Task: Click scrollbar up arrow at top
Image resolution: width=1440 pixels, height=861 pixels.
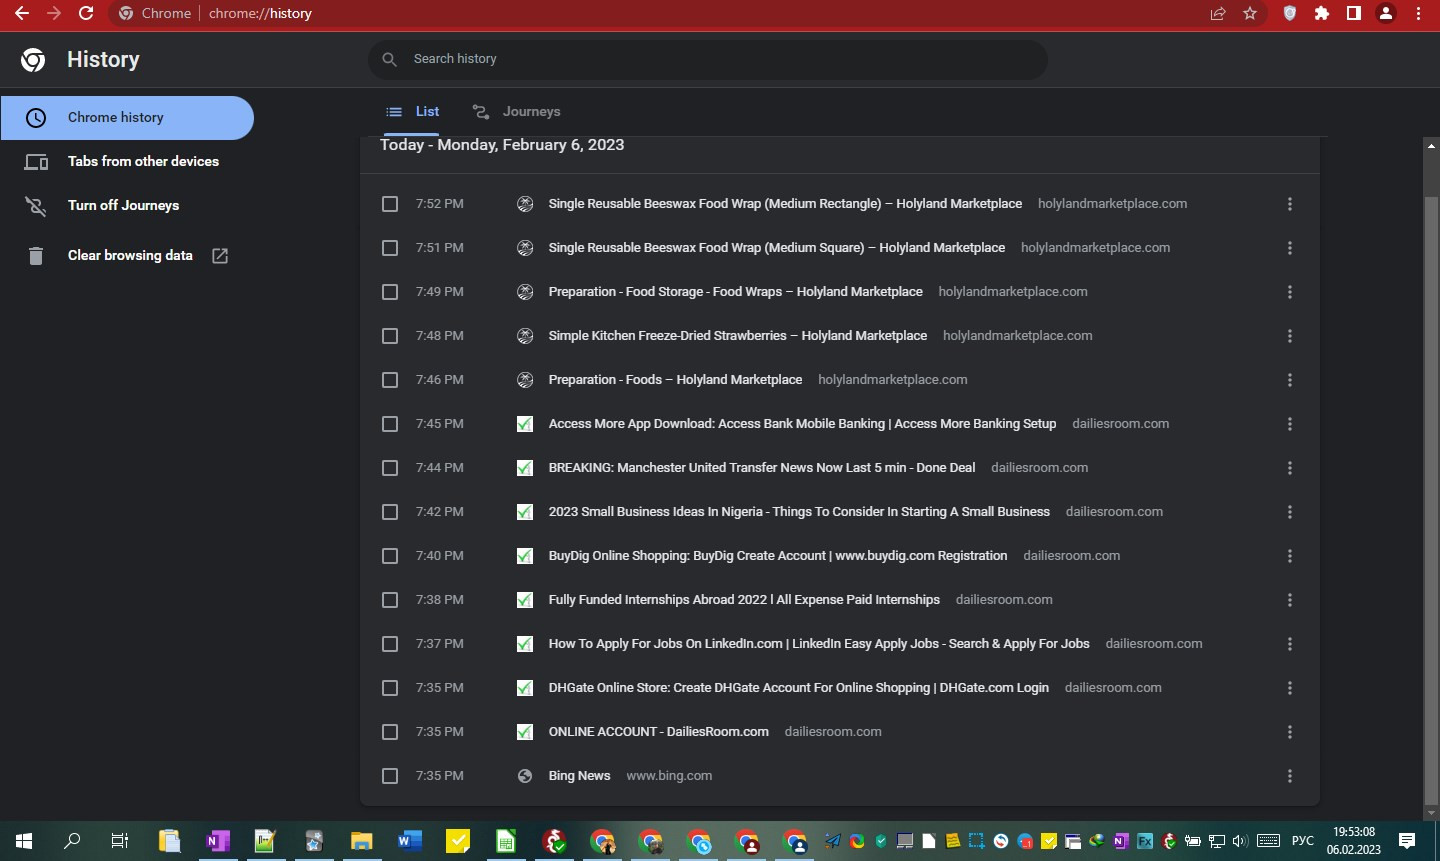Action: pyautogui.click(x=1431, y=146)
